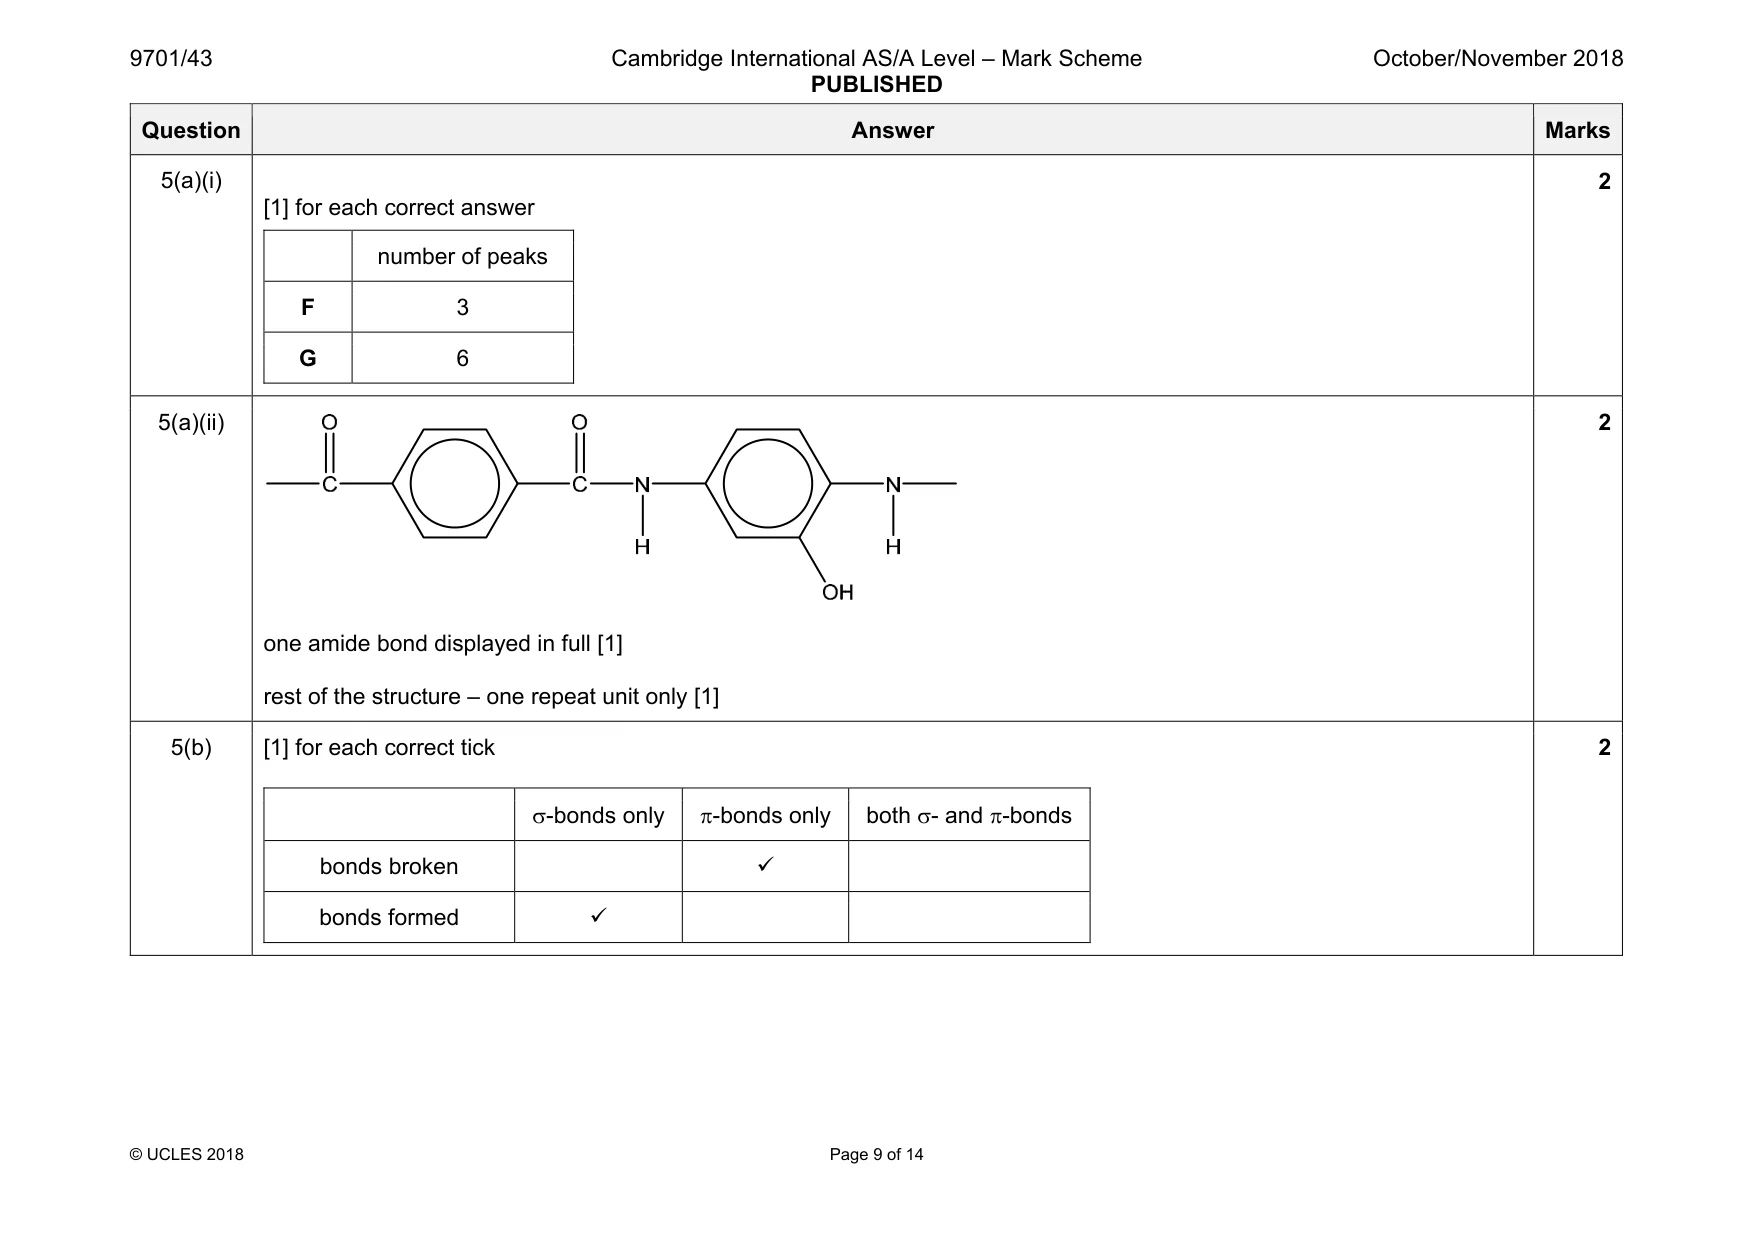The image size is (1755, 1240).
Task: Click the word PUBLISHED in the header
Action: coord(876,84)
